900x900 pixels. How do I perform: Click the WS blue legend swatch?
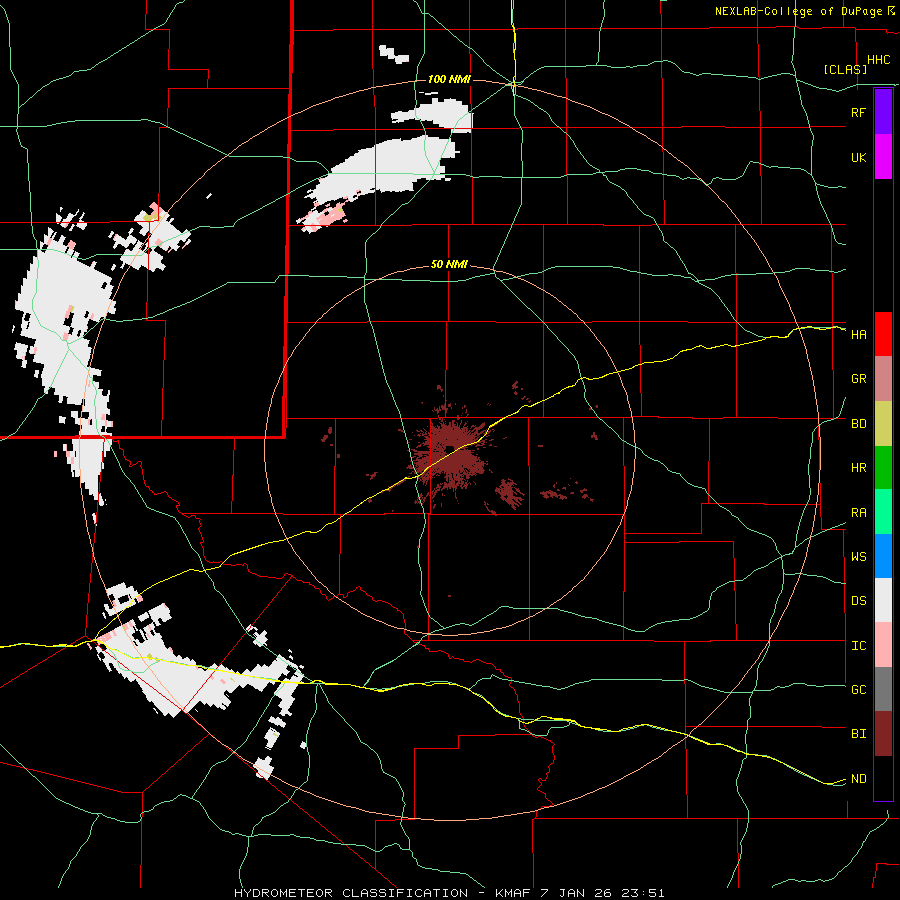tap(883, 556)
